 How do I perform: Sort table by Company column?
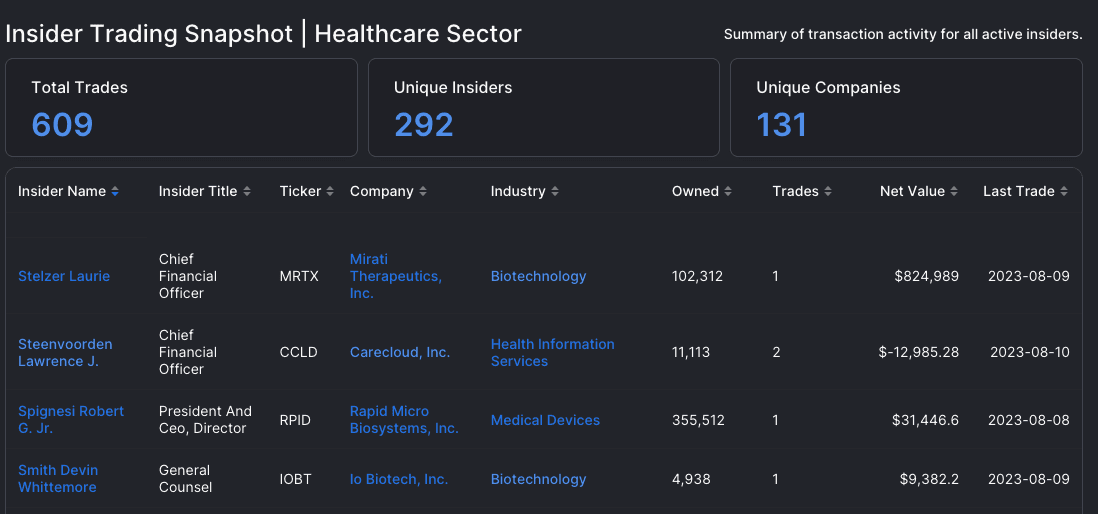point(388,191)
